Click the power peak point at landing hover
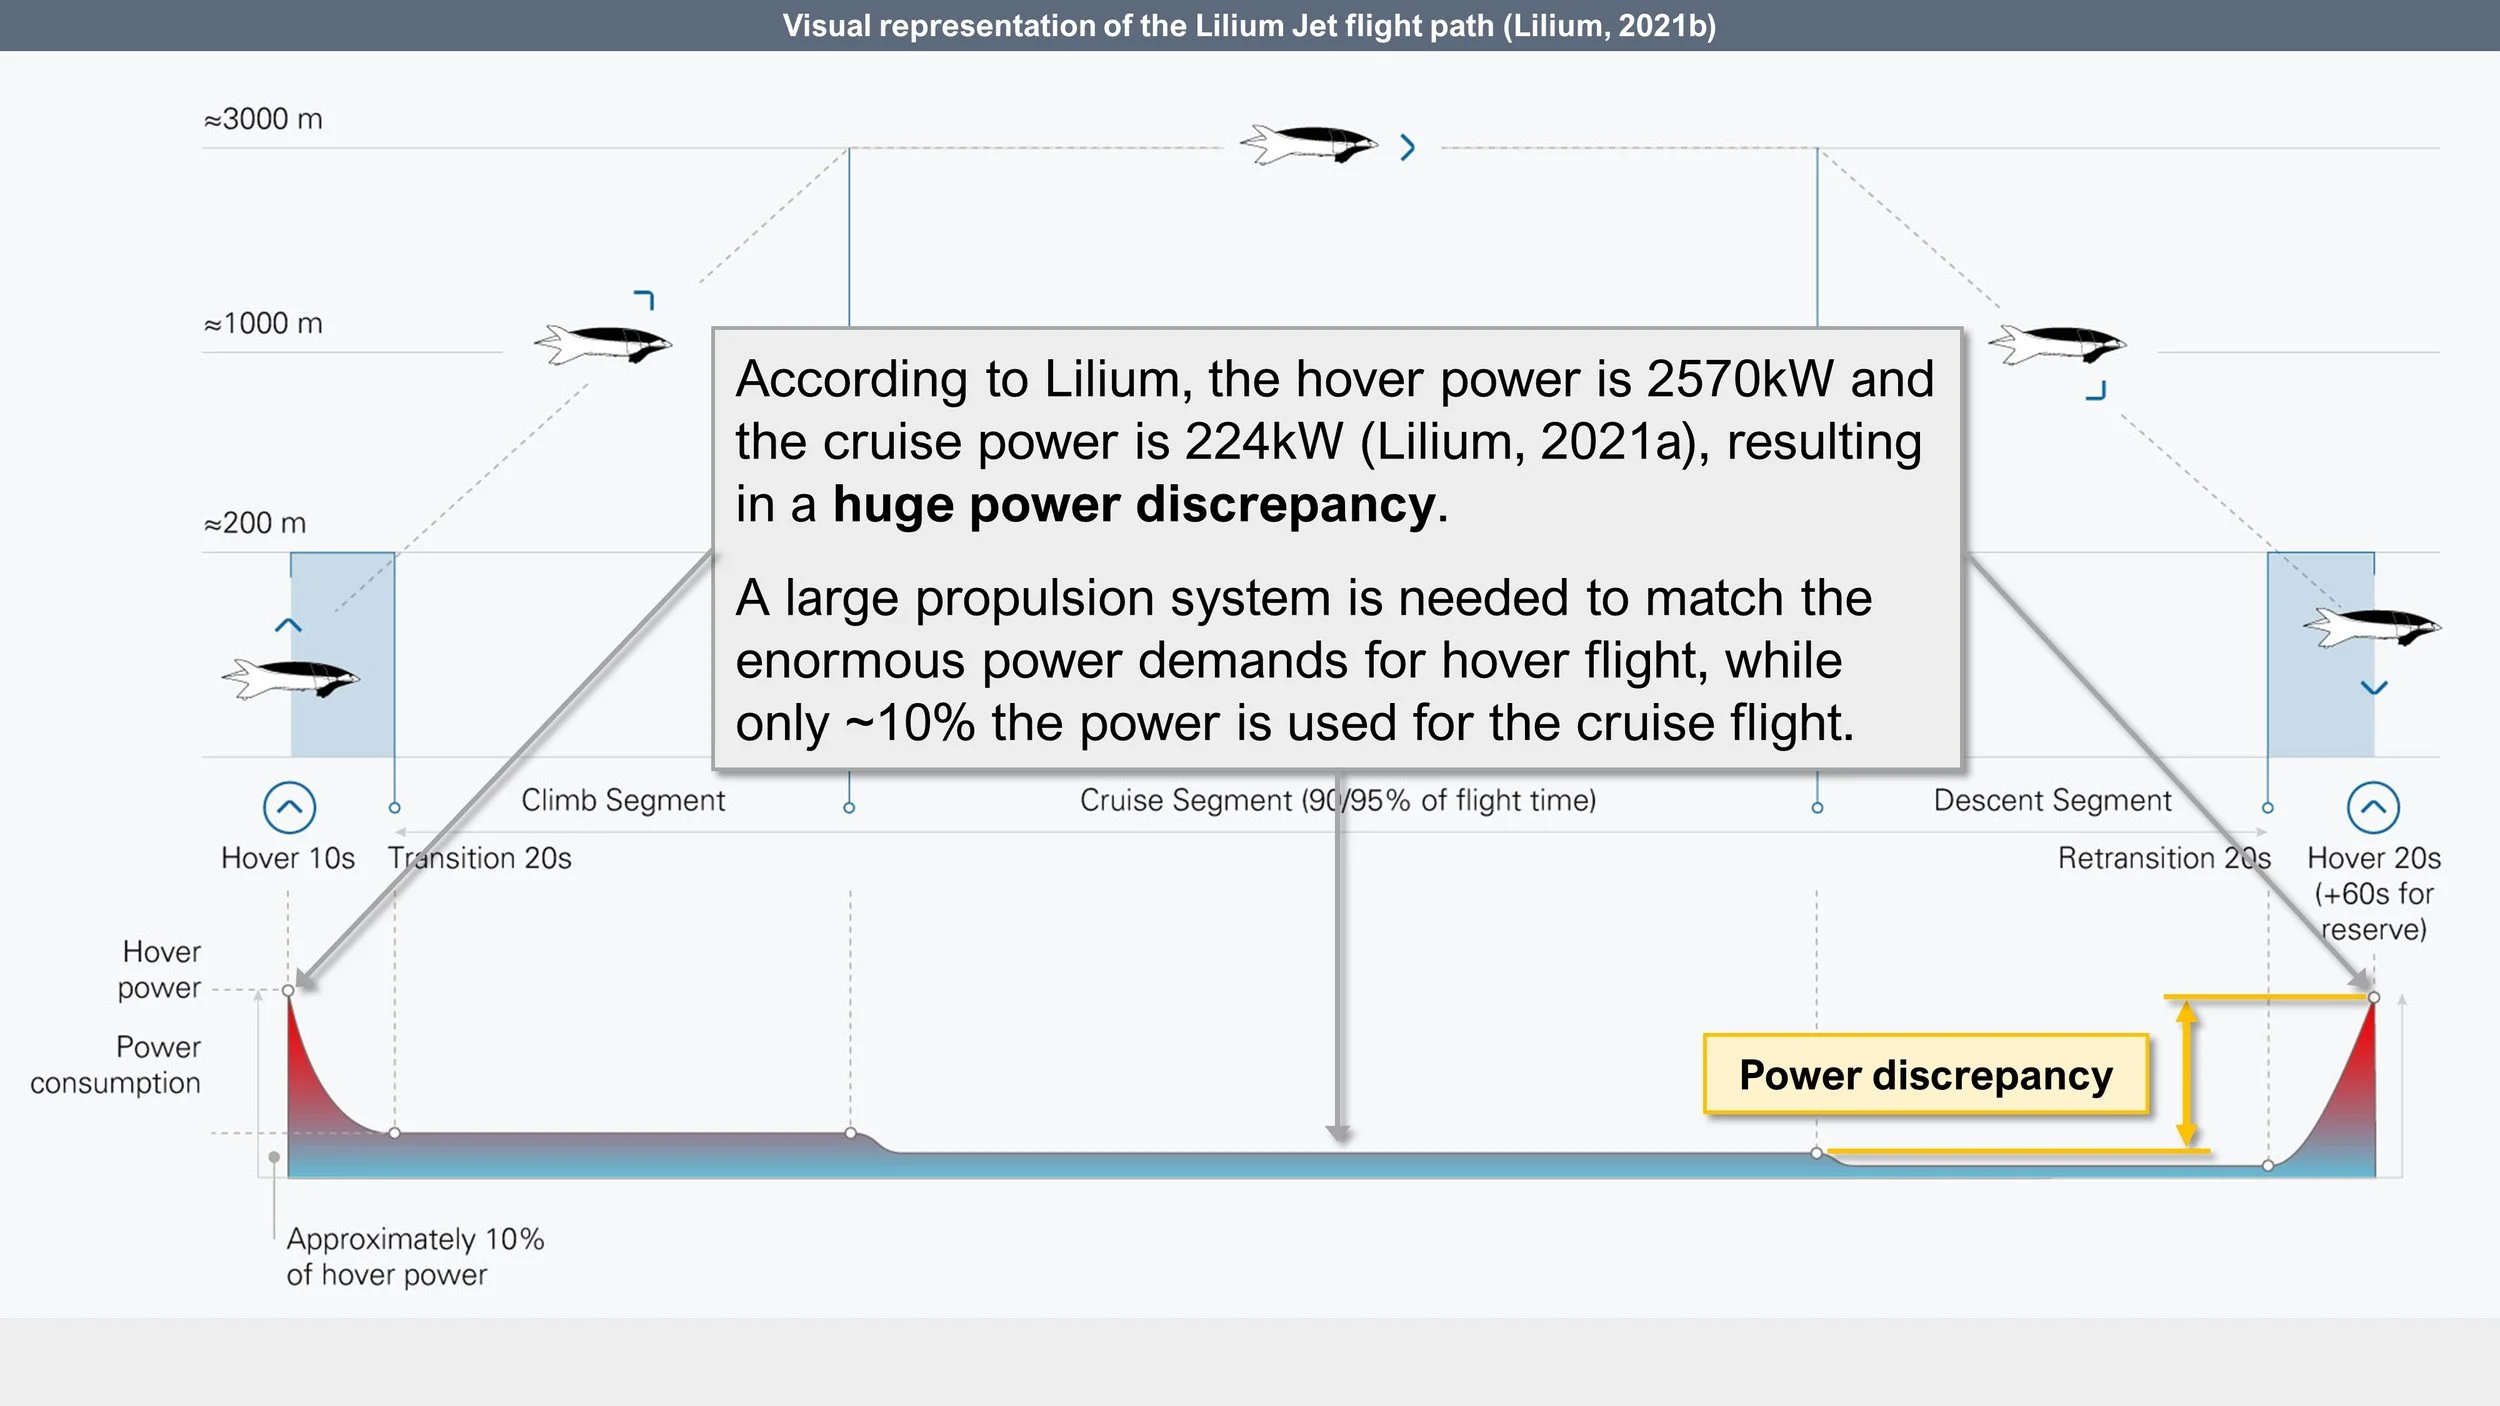The image size is (2500, 1406). click(x=2374, y=997)
